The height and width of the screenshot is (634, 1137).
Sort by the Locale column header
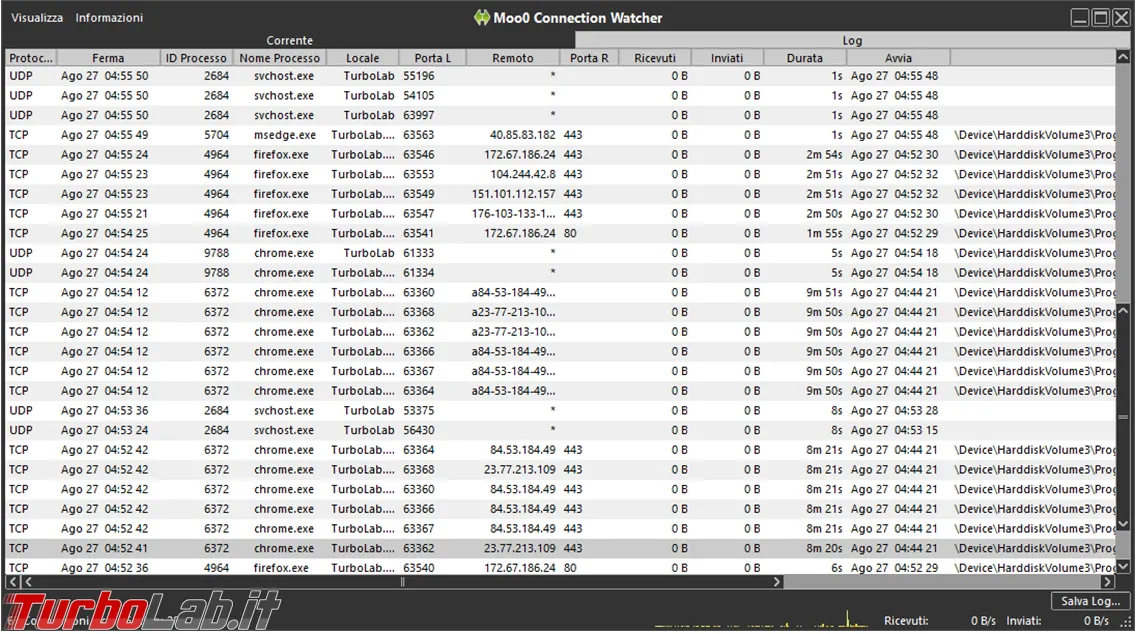[363, 58]
